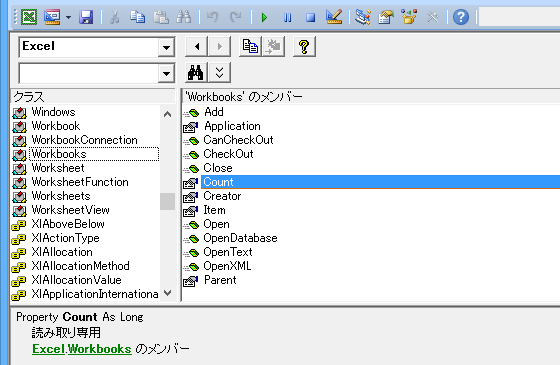Click the yellow Help question button
Image resolution: width=560 pixels, height=365 pixels.
tap(304, 46)
